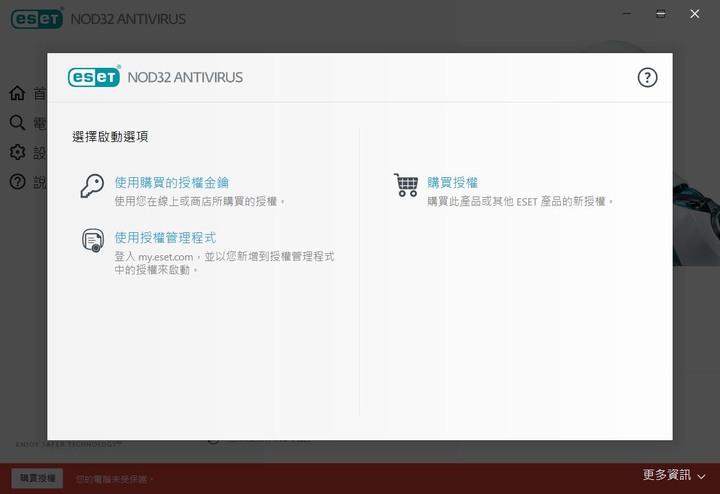Maximize the ESET main window
The width and height of the screenshot is (720, 494).
(x=661, y=14)
